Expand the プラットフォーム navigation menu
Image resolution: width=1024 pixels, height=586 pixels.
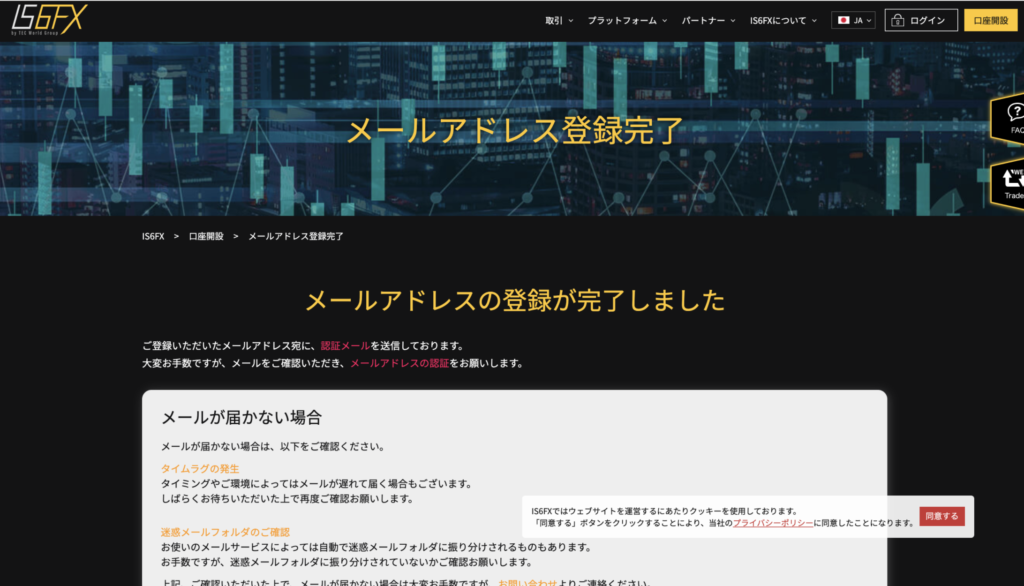627,20
